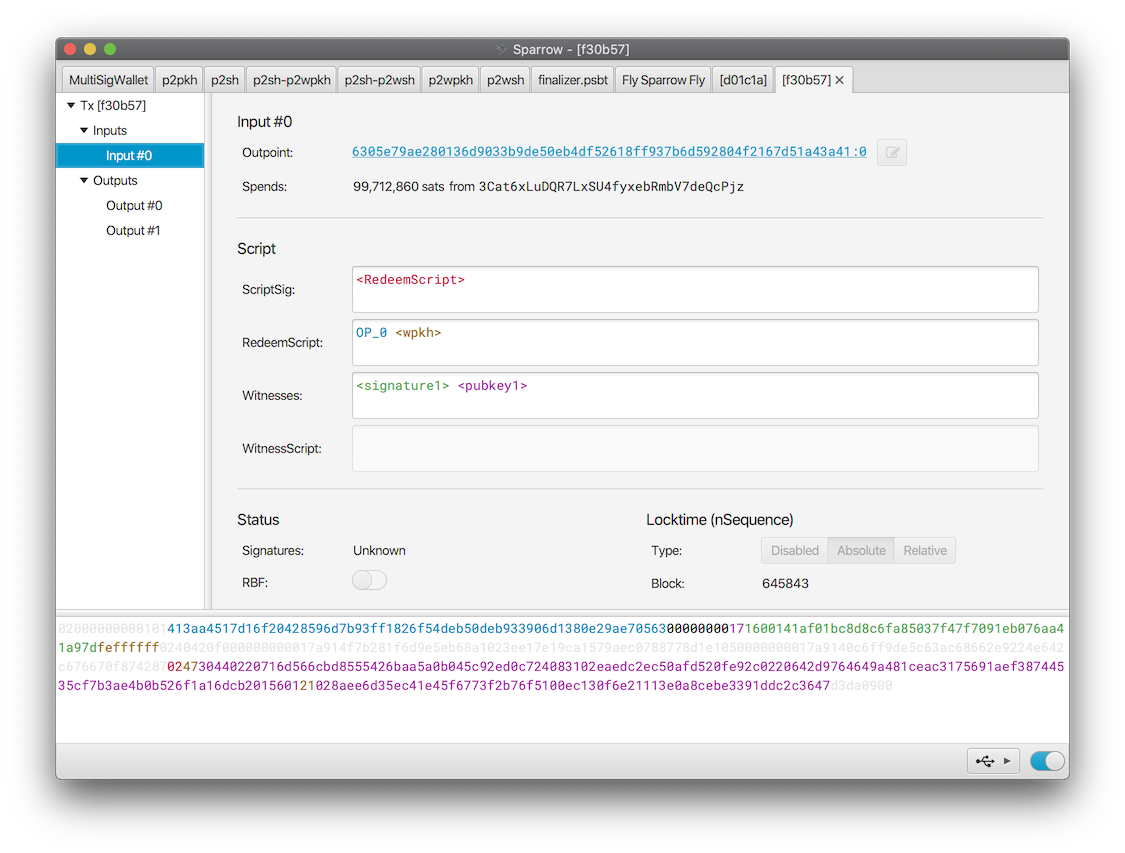Click inside the RedeemScript field

click(x=695, y=342)
